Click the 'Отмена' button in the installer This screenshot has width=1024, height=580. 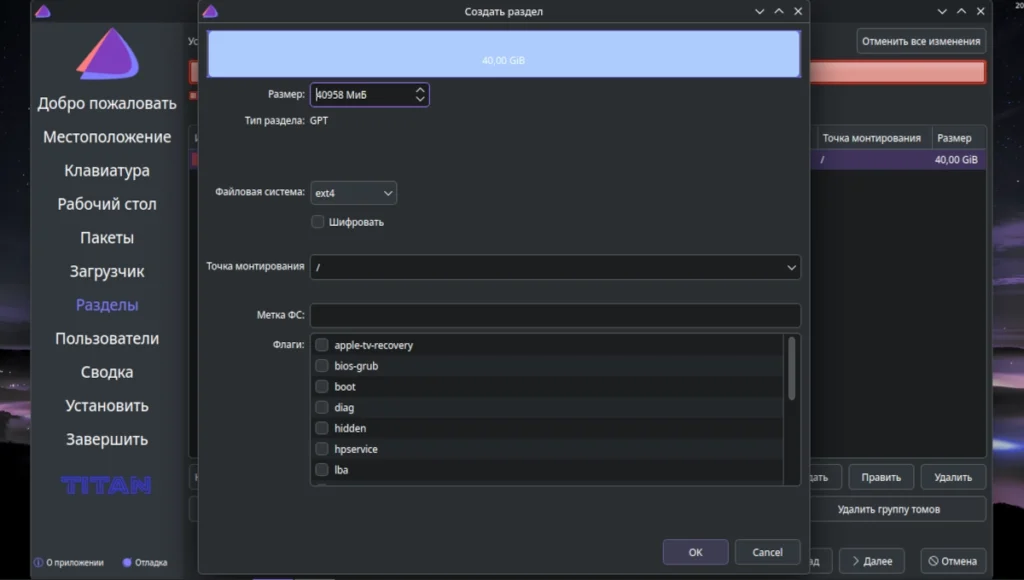point(953,561)
